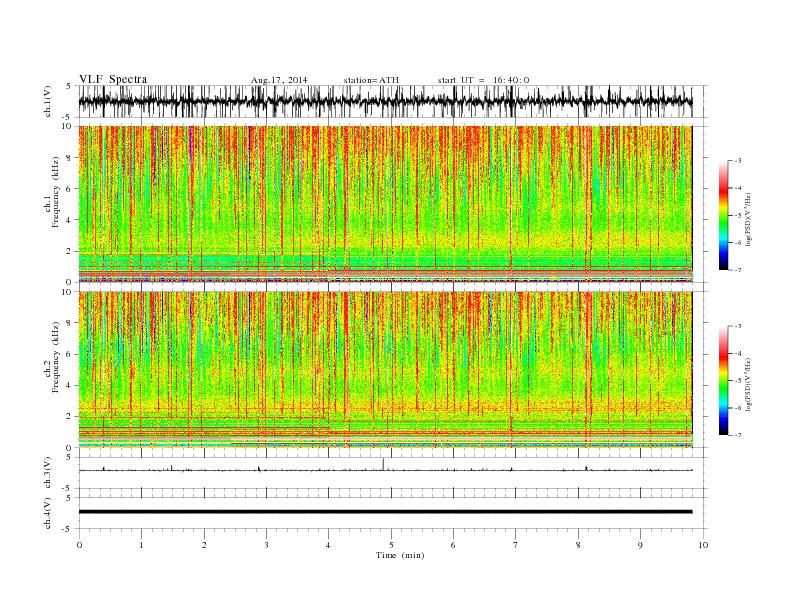
Task: Click inside the ch.1 frequency spectrogram
Action: 385,204
